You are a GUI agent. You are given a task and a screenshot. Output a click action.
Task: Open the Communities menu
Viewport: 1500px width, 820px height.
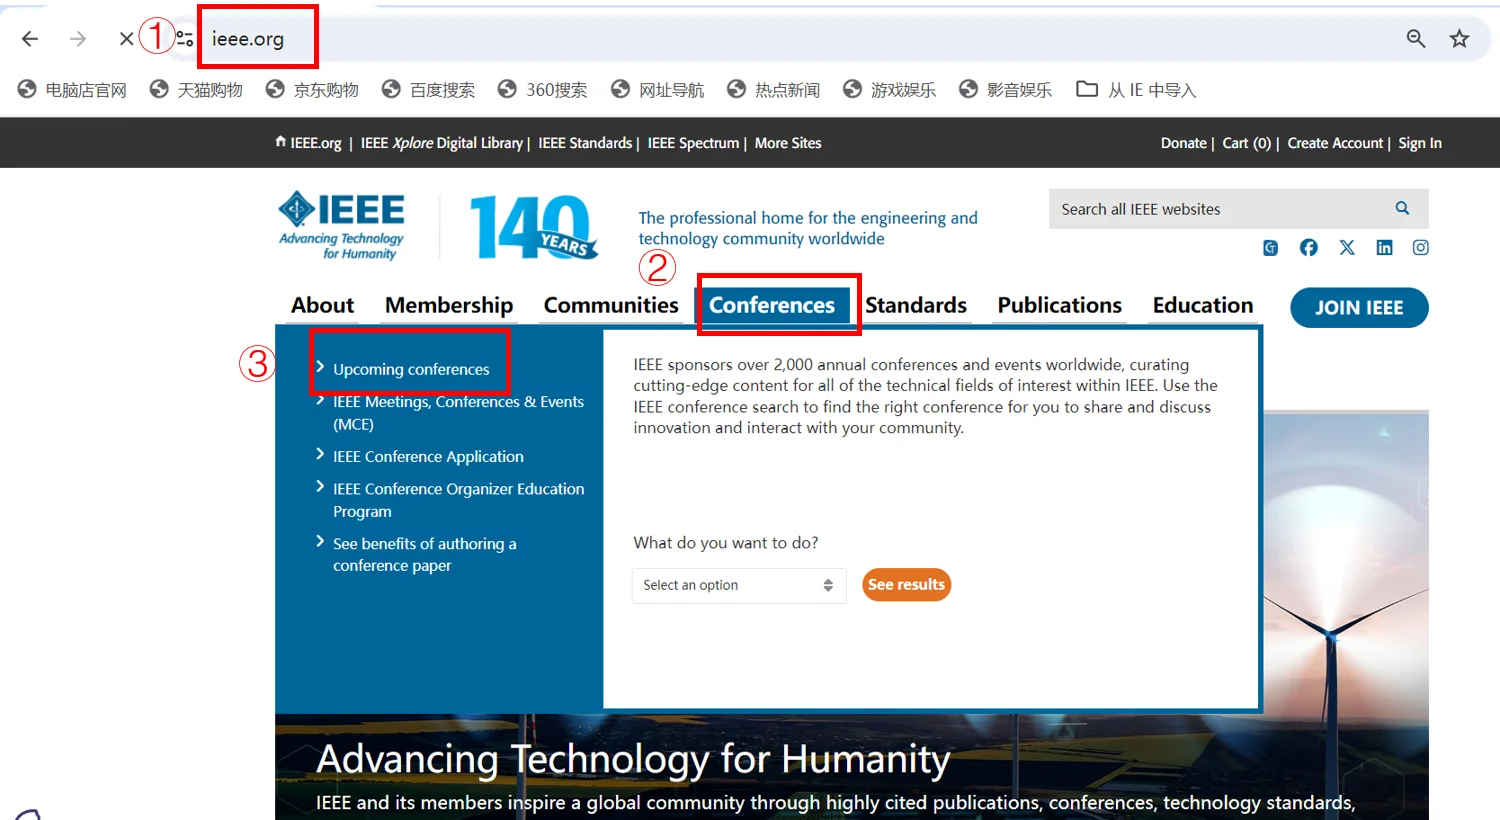click(x=611, y=305)
